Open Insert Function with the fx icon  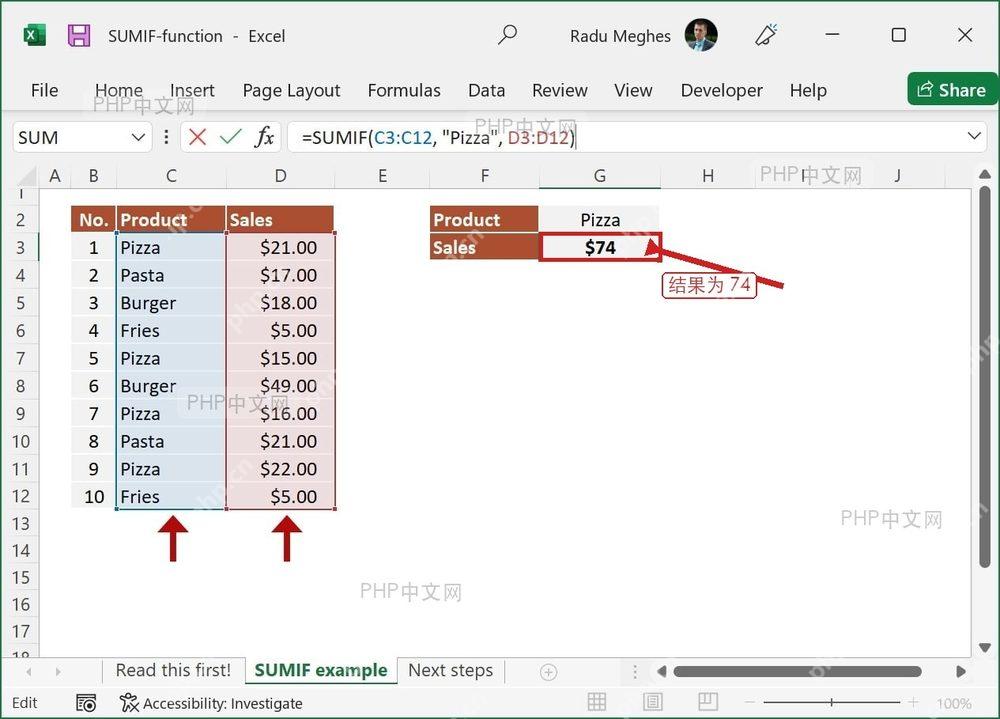coord(264,137)
